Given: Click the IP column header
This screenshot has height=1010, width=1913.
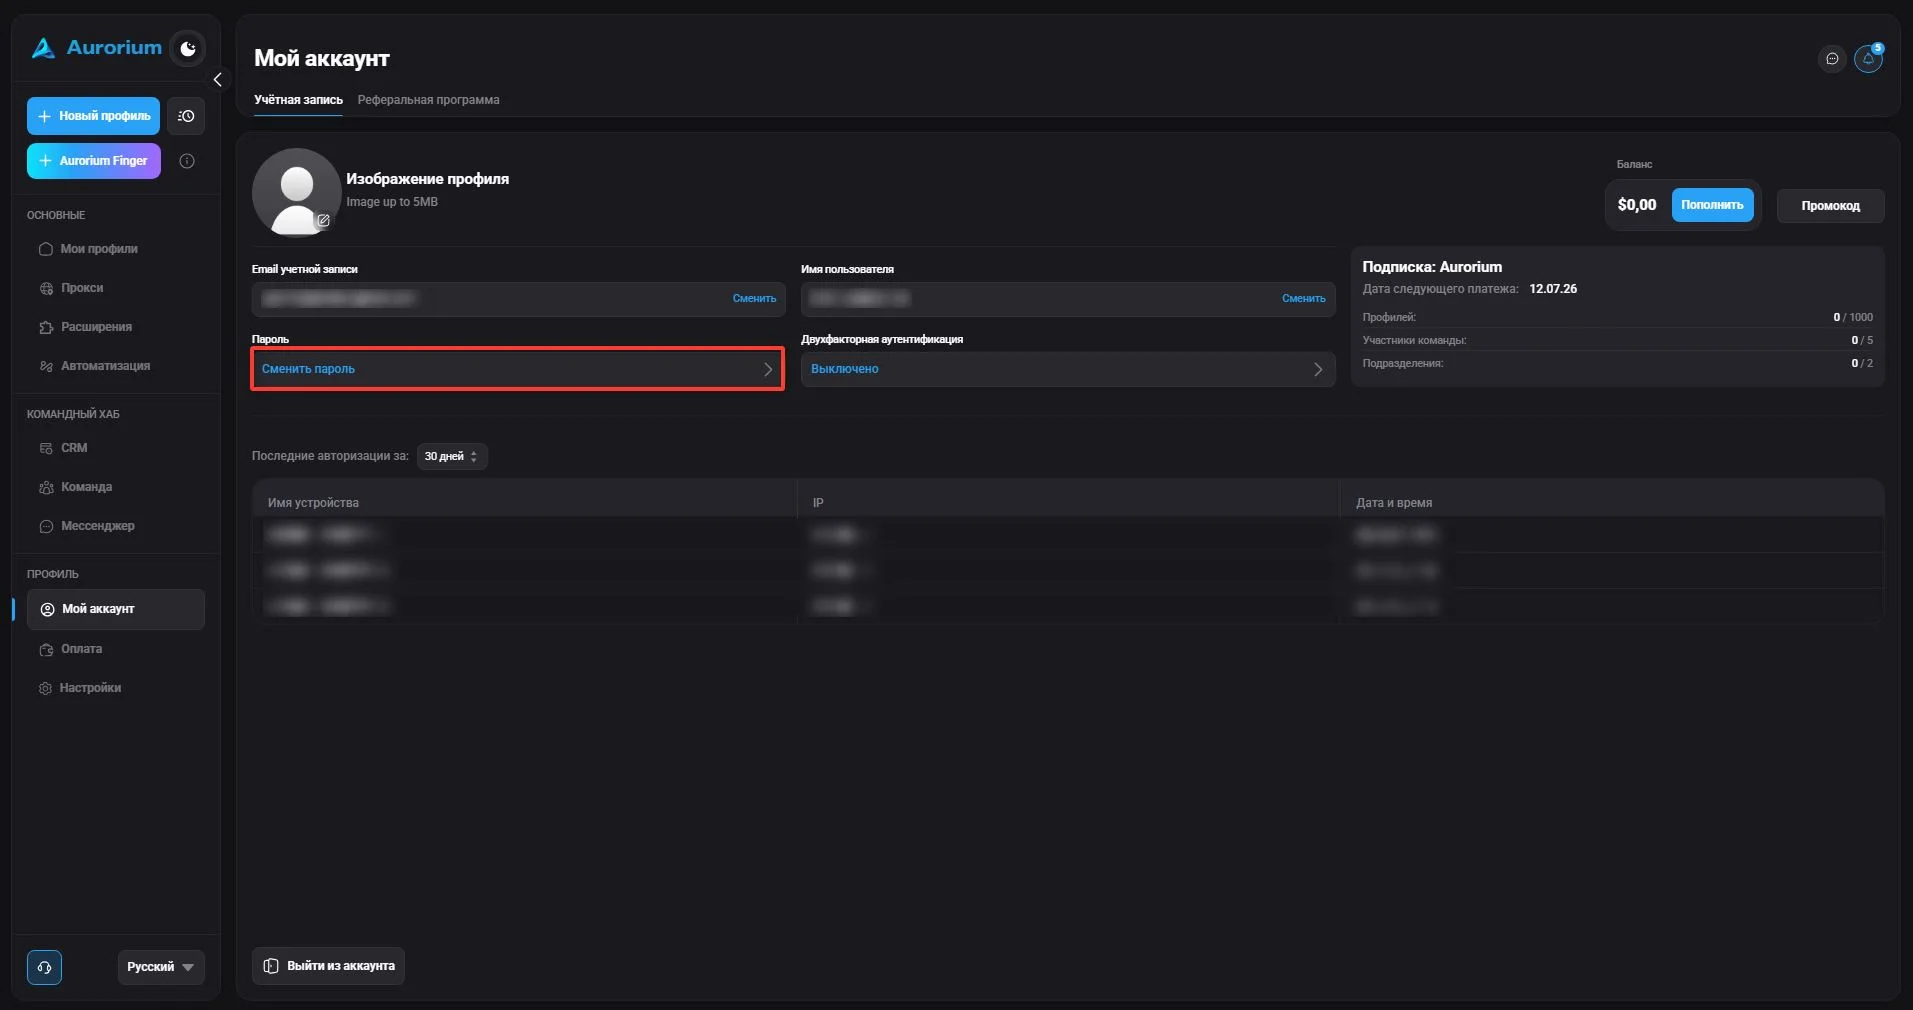Looking at the screenshot, I should click(818, 503).
